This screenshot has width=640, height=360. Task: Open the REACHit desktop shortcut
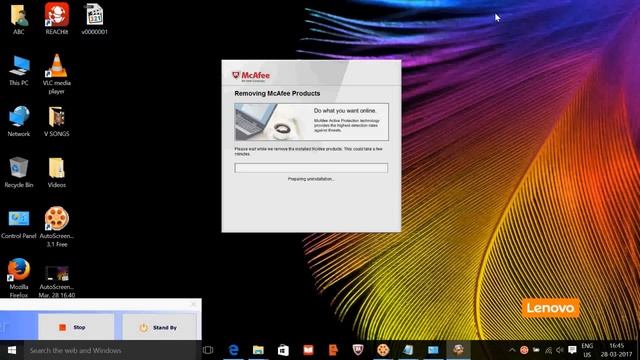57,19
